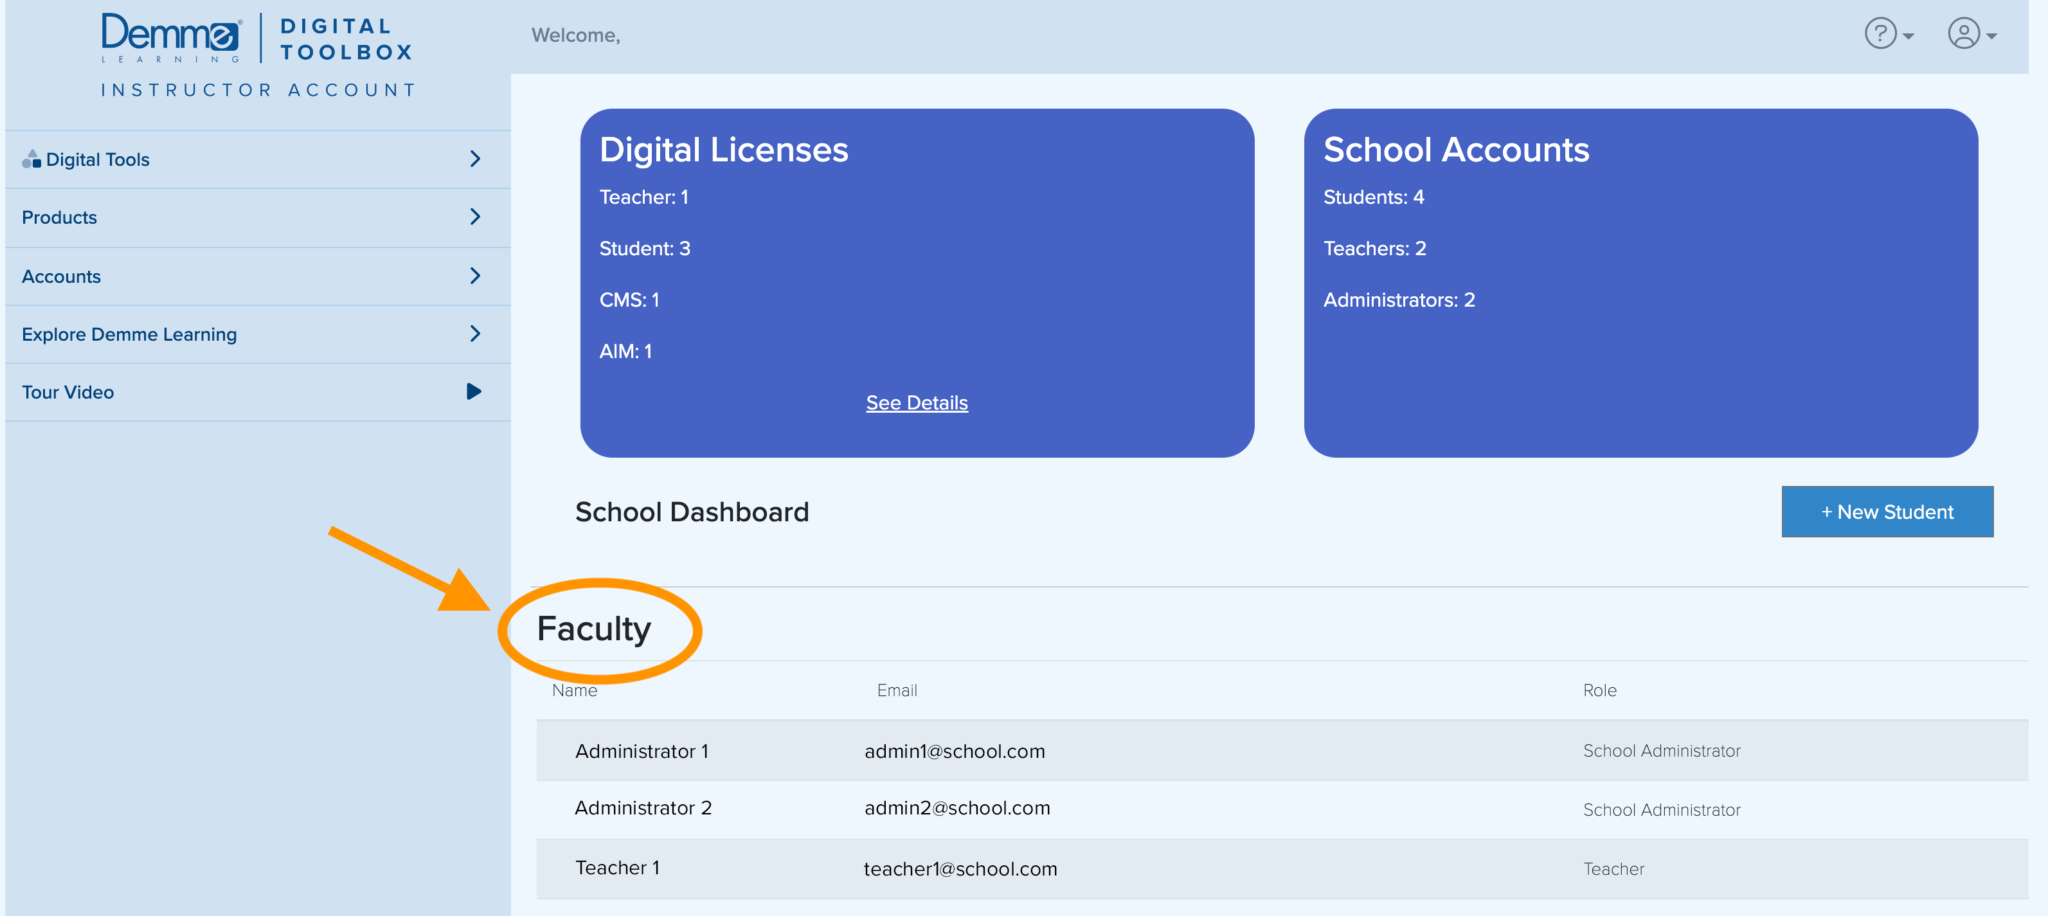Play the Tour Video via the play triangle
The width and height of the screenshot is (2048, 916).
pos(474,391)
